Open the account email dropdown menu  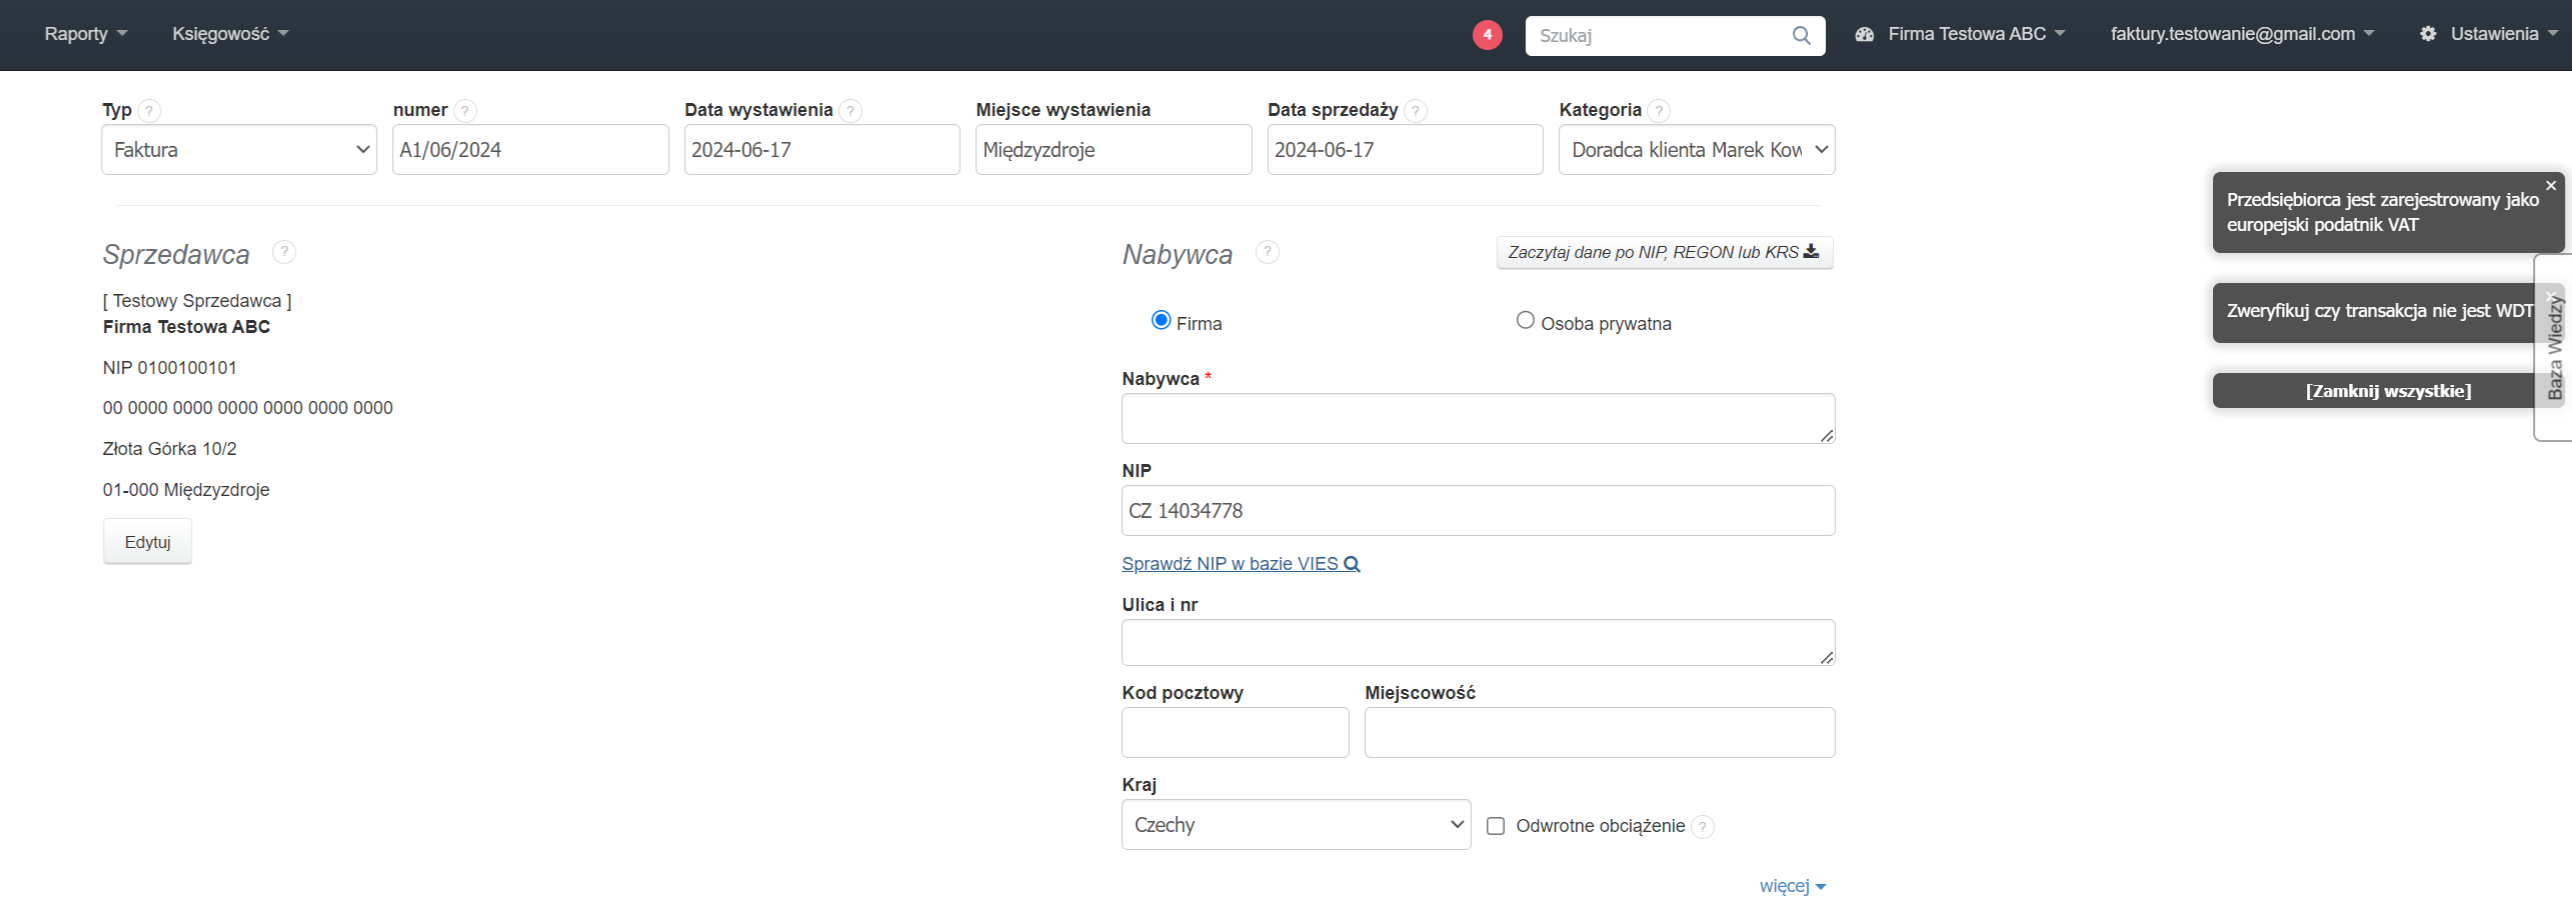tap(2241, 34)
